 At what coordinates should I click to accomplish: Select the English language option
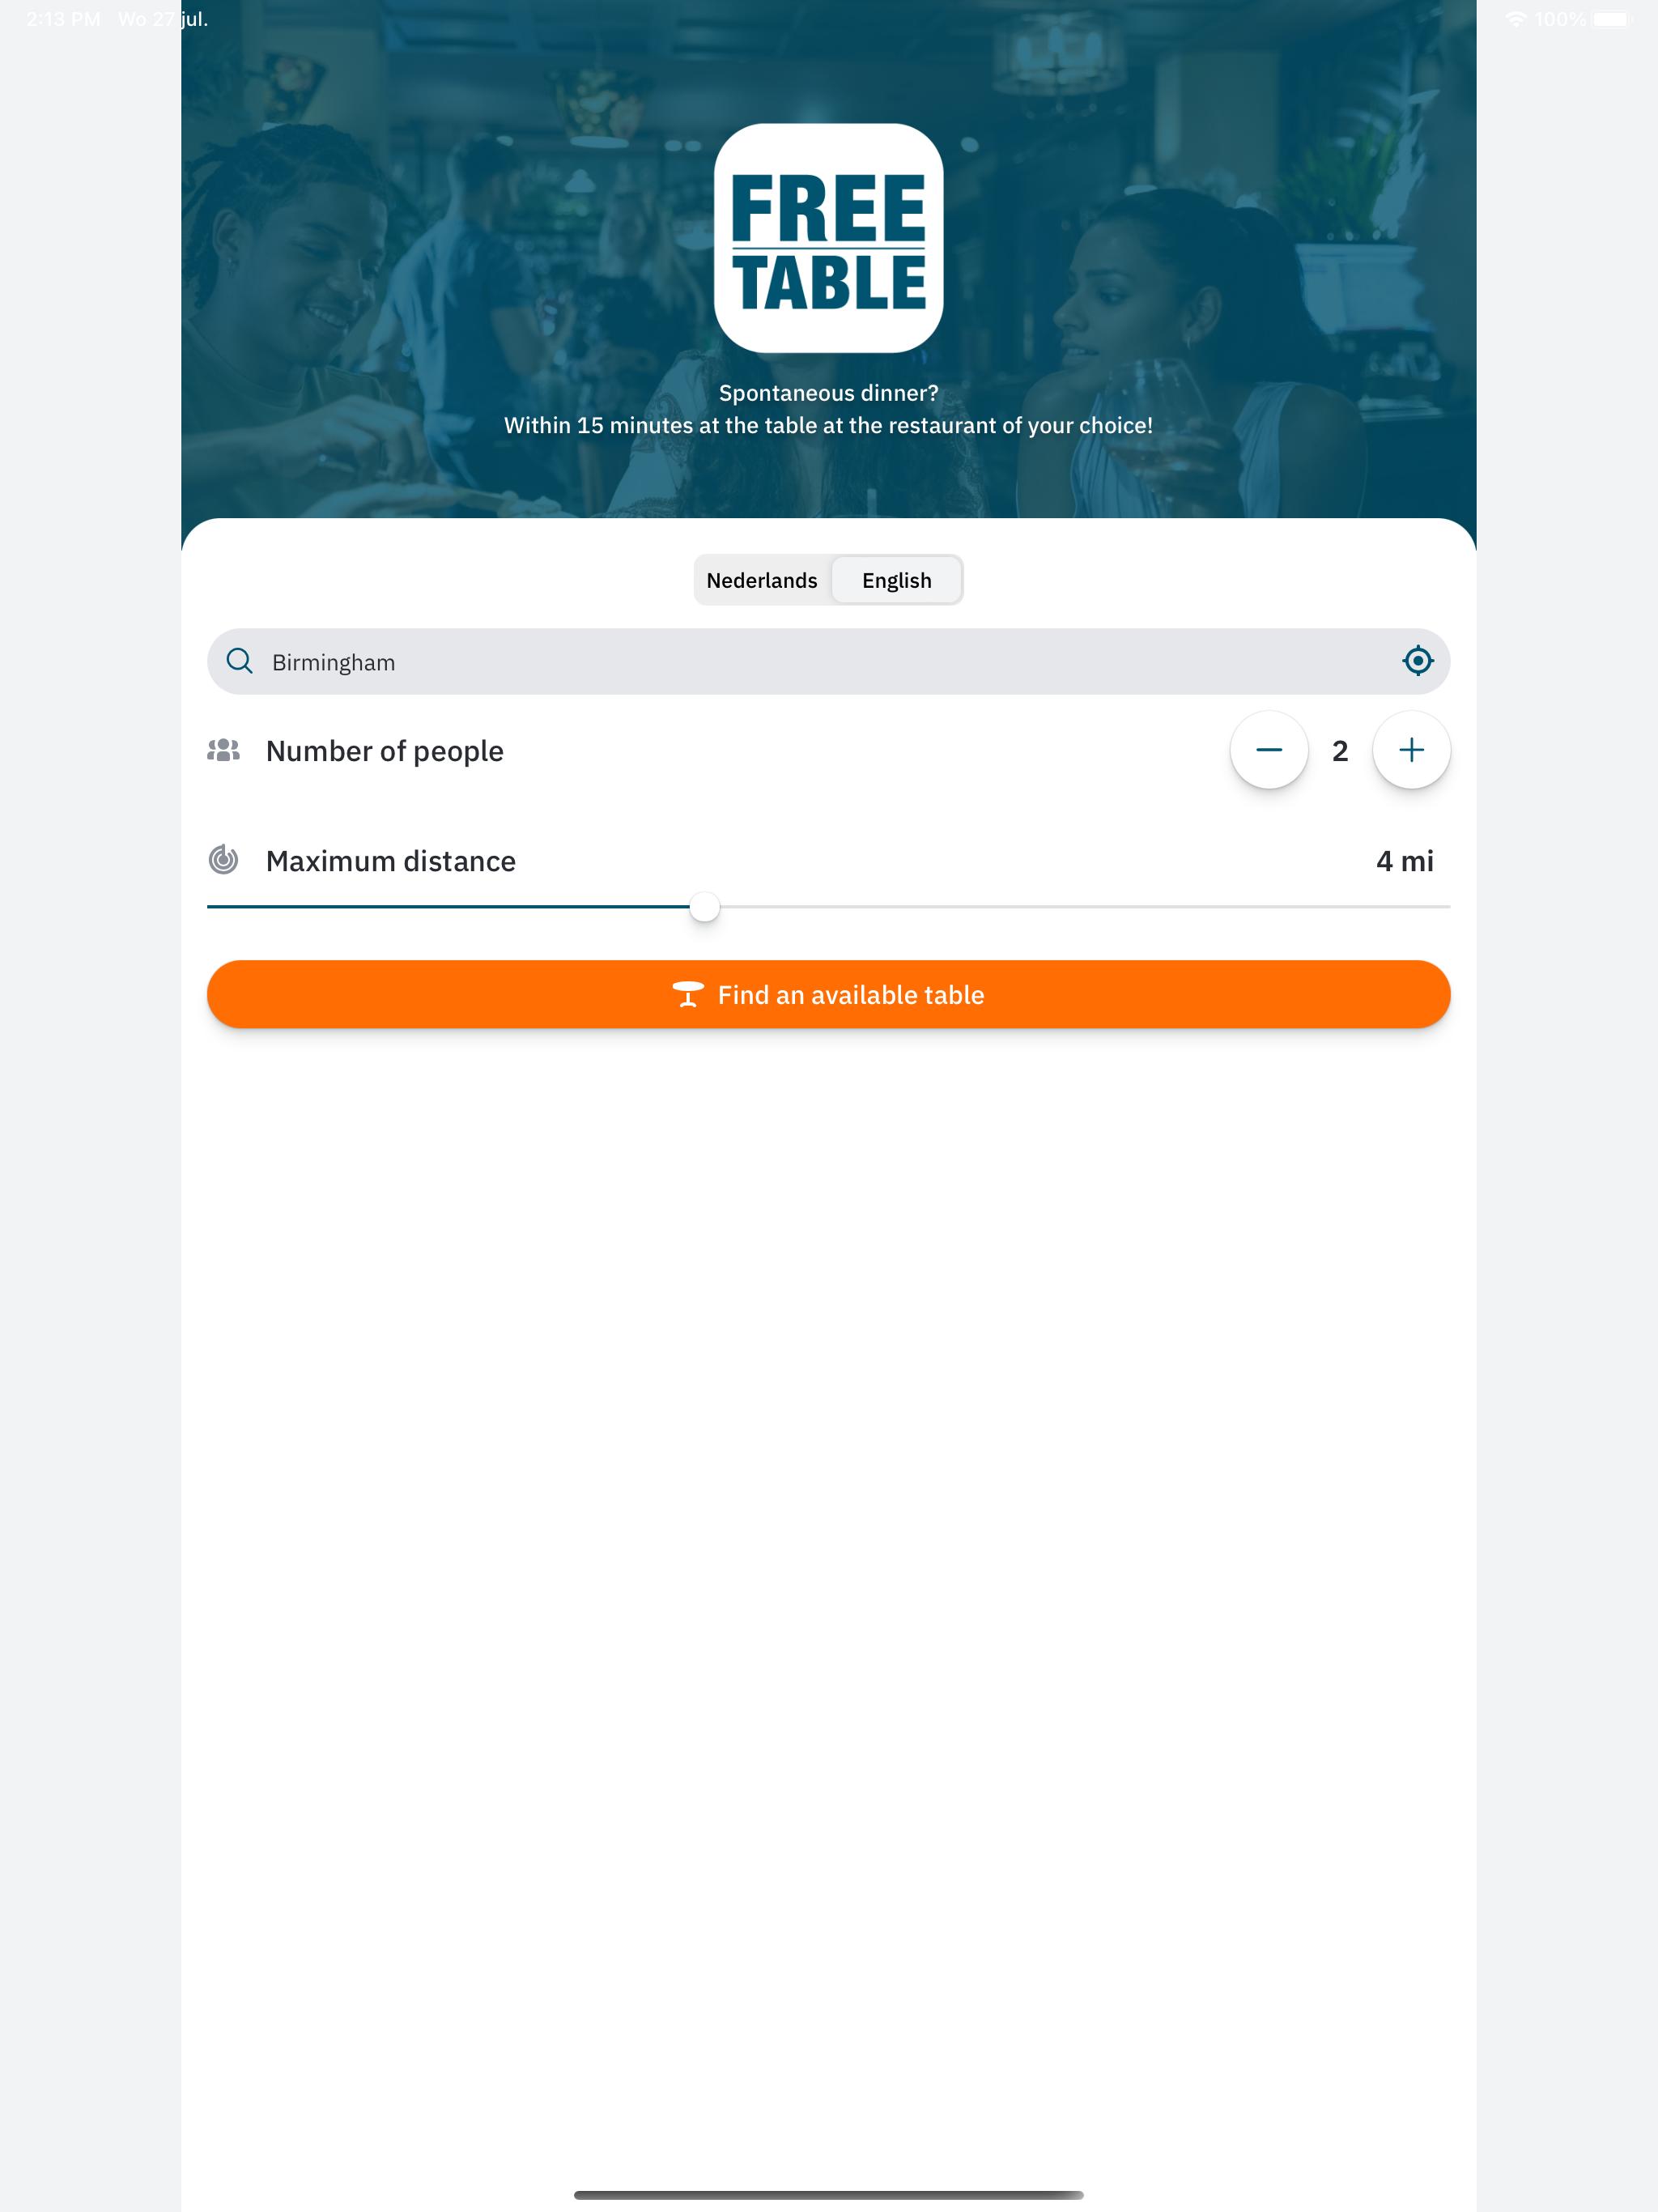click(x=897, y=580)
